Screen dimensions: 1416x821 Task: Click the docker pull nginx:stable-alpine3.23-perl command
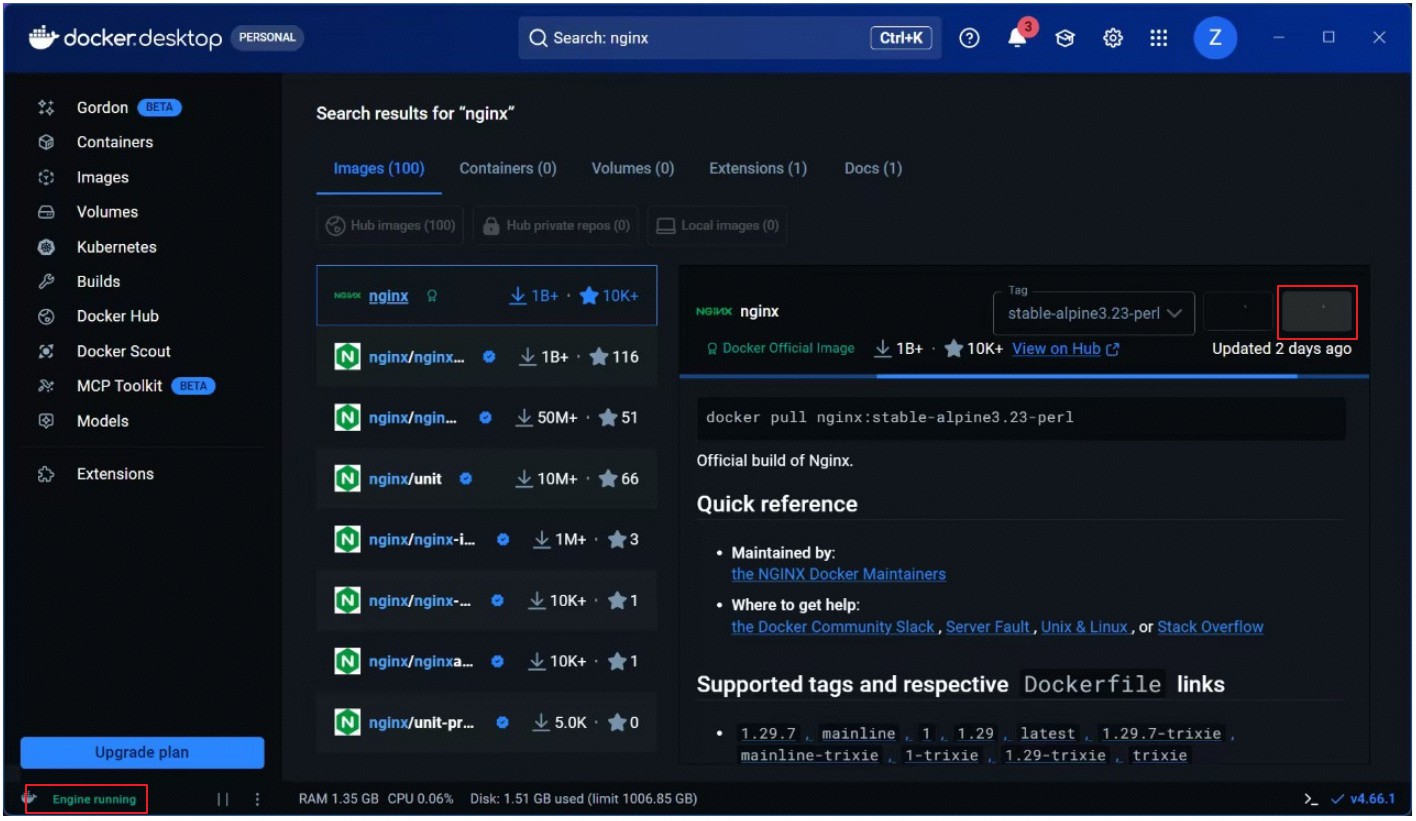click(x=1021, y=417)
